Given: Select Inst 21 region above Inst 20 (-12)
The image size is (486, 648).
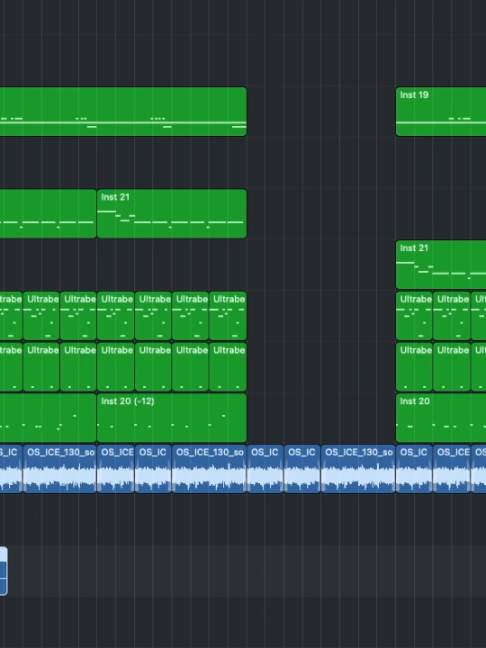Looking at the screenshot, I should pyautogui.click(x=172, y=214).
